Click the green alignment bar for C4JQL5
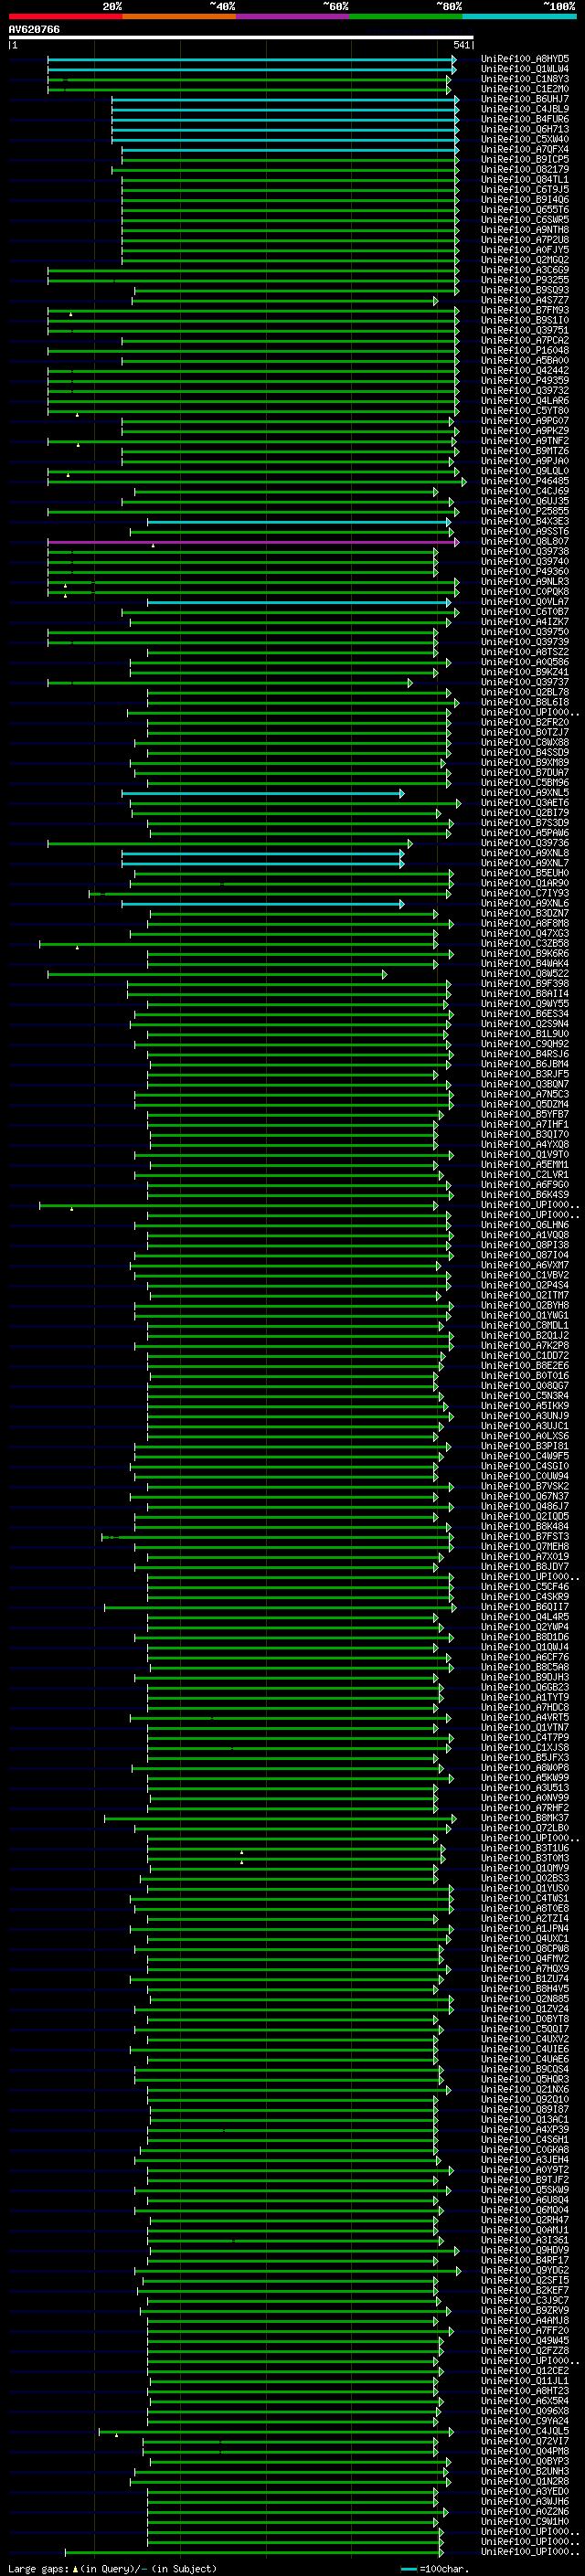Image resolution: width=585 pixels, height=2576 pixels. click(x=276, y=2431)
